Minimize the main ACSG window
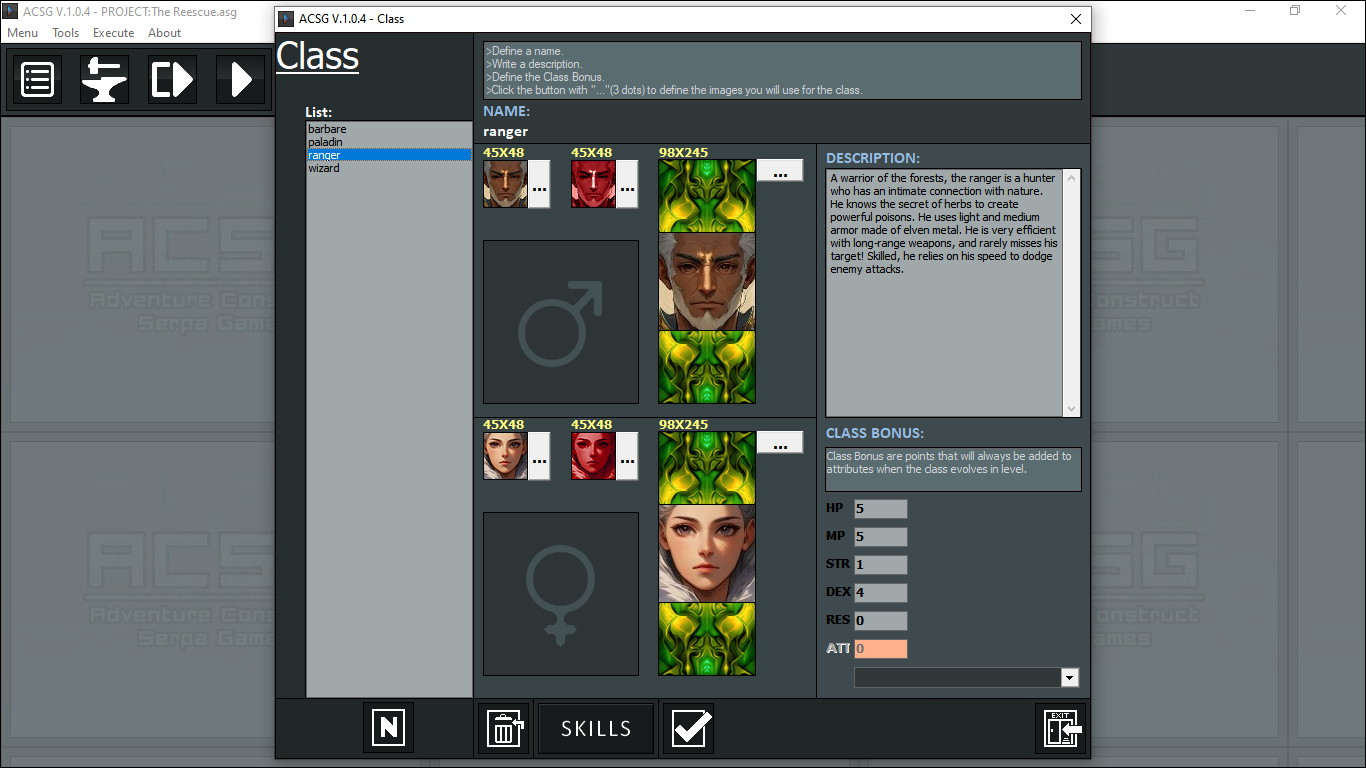The image size is (1366, 768). pos(1250,11)
